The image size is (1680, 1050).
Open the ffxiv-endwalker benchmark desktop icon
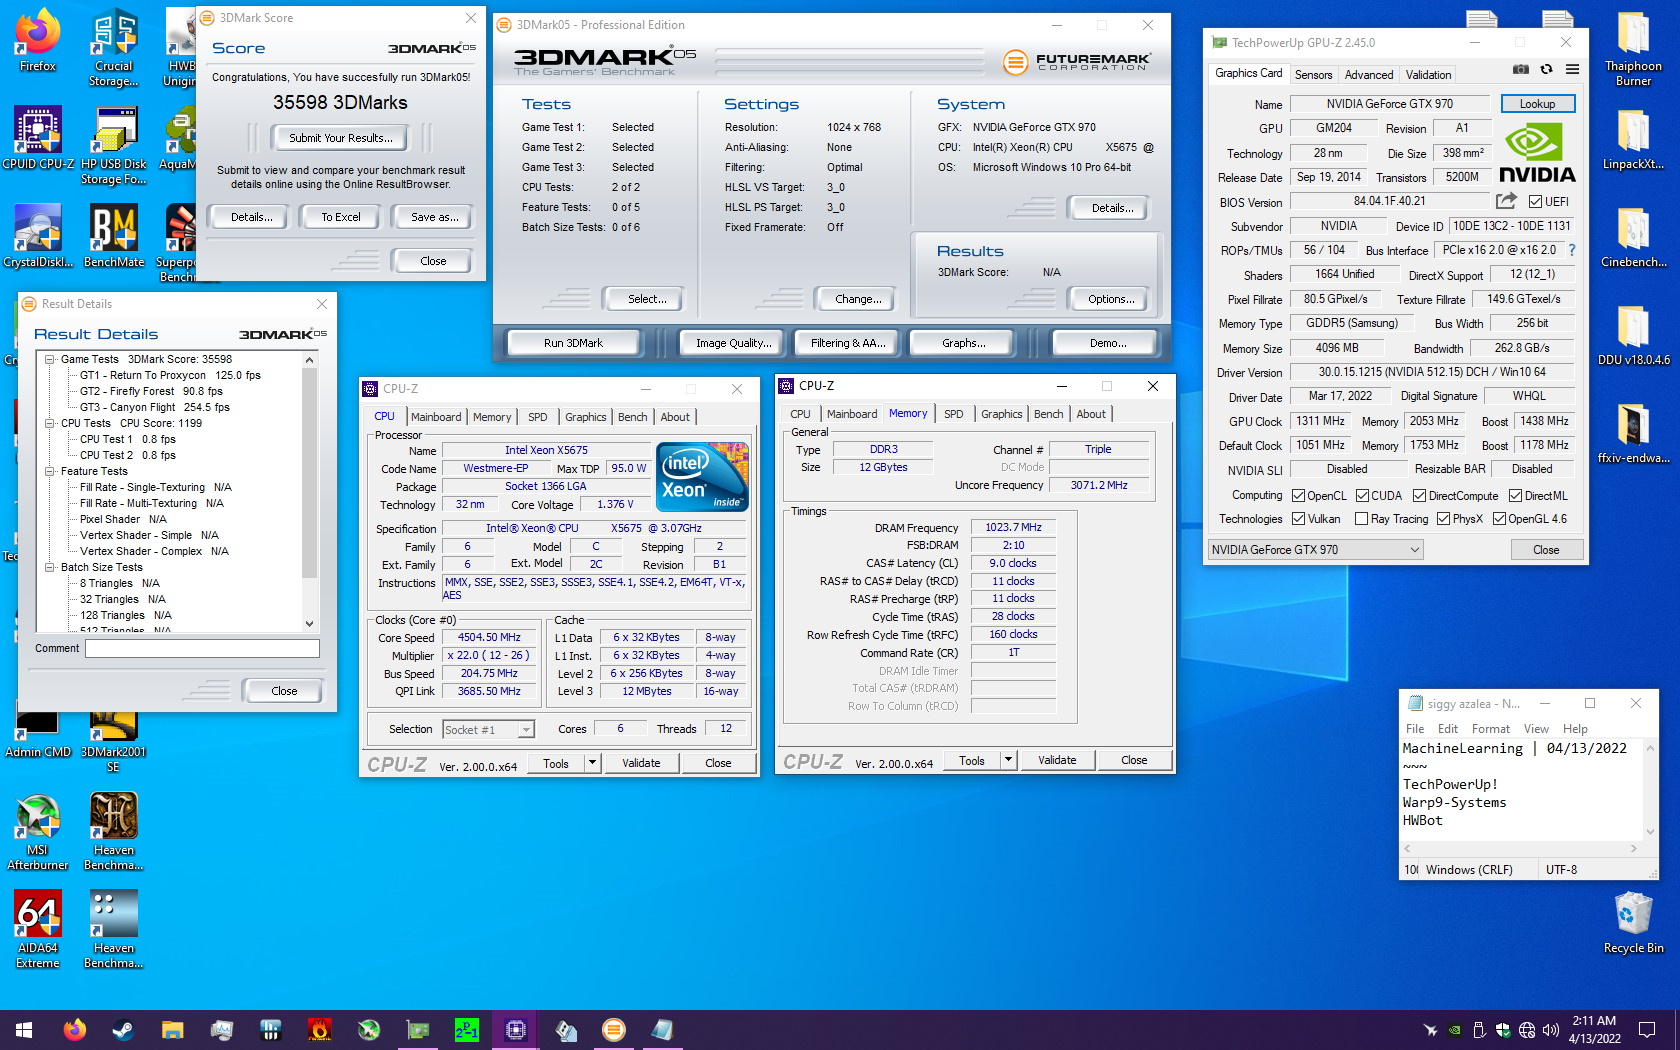pyautogui.click(x=1633, y=433)
